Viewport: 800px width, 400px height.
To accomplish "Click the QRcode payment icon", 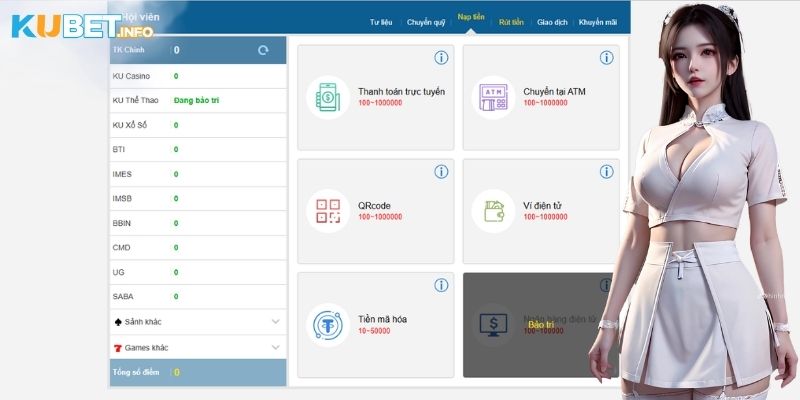I will [x=328, y=211].
